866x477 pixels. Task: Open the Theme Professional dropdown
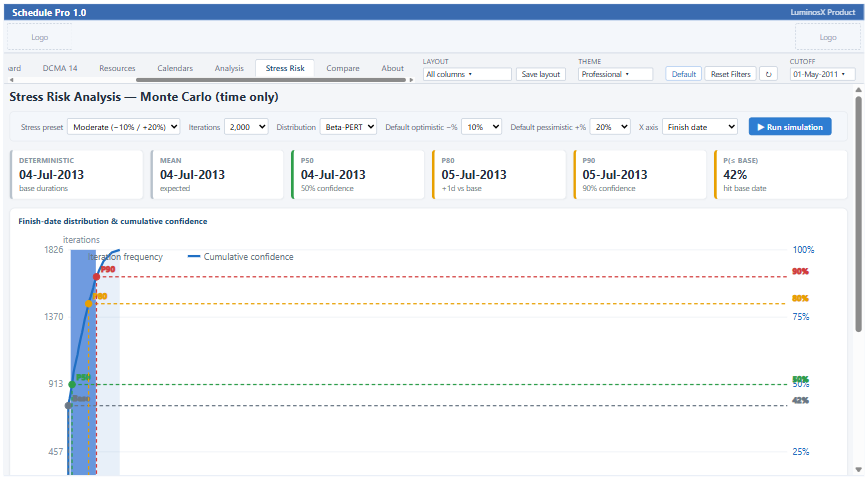615,74
